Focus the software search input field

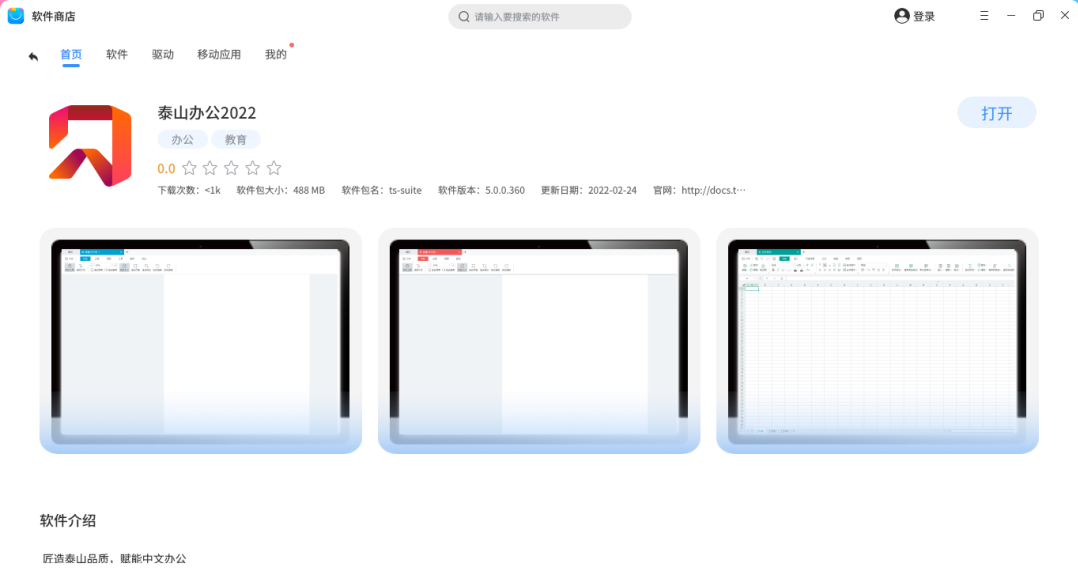coord(540,16)
